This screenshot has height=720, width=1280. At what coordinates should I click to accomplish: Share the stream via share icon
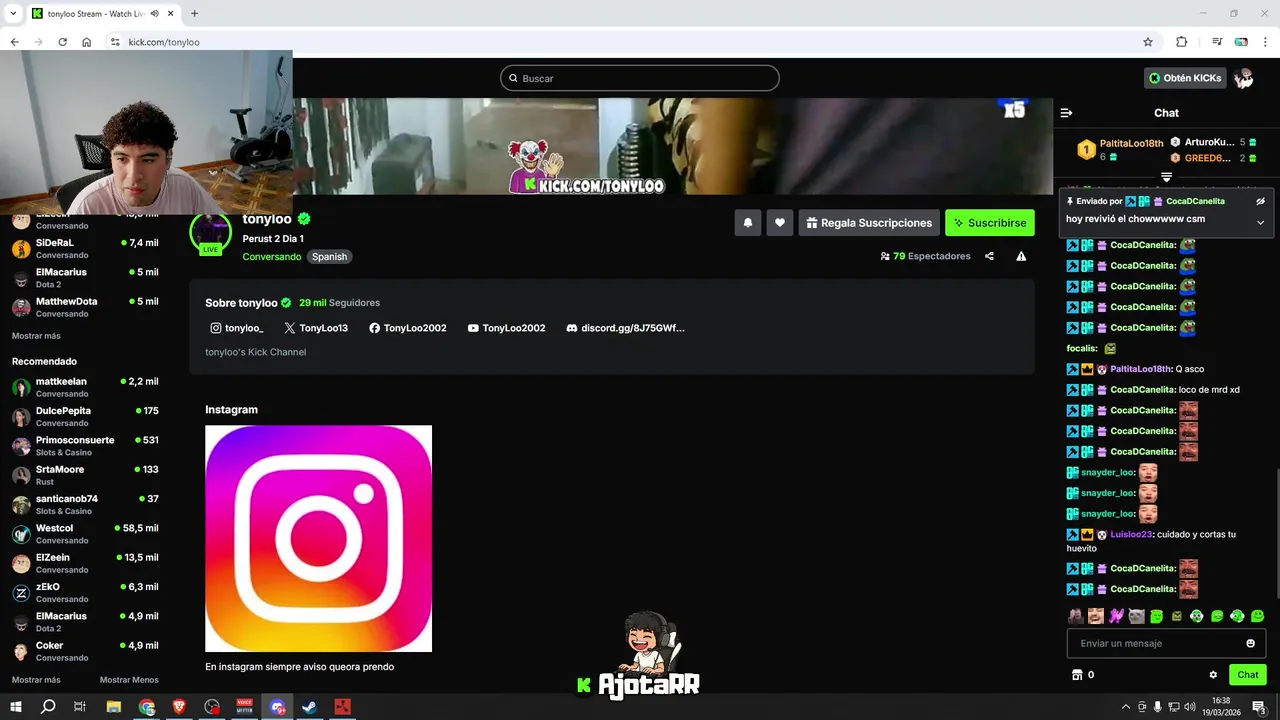[989, 256]
